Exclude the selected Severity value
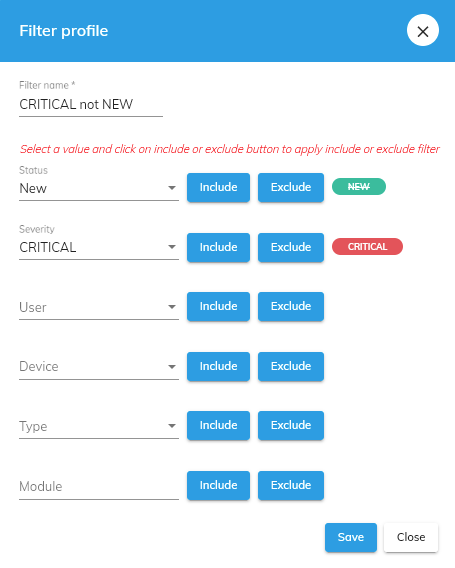 pos(291,247)
